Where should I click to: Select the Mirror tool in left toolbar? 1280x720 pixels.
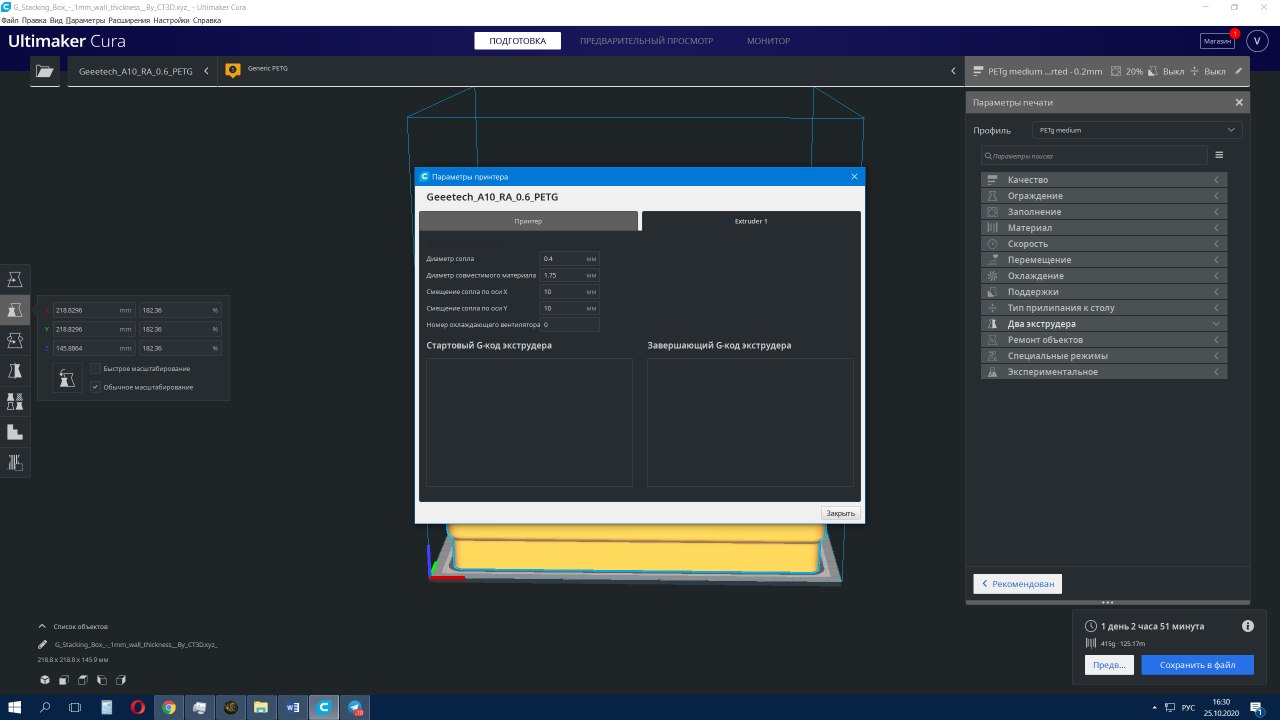click(15, 371)
